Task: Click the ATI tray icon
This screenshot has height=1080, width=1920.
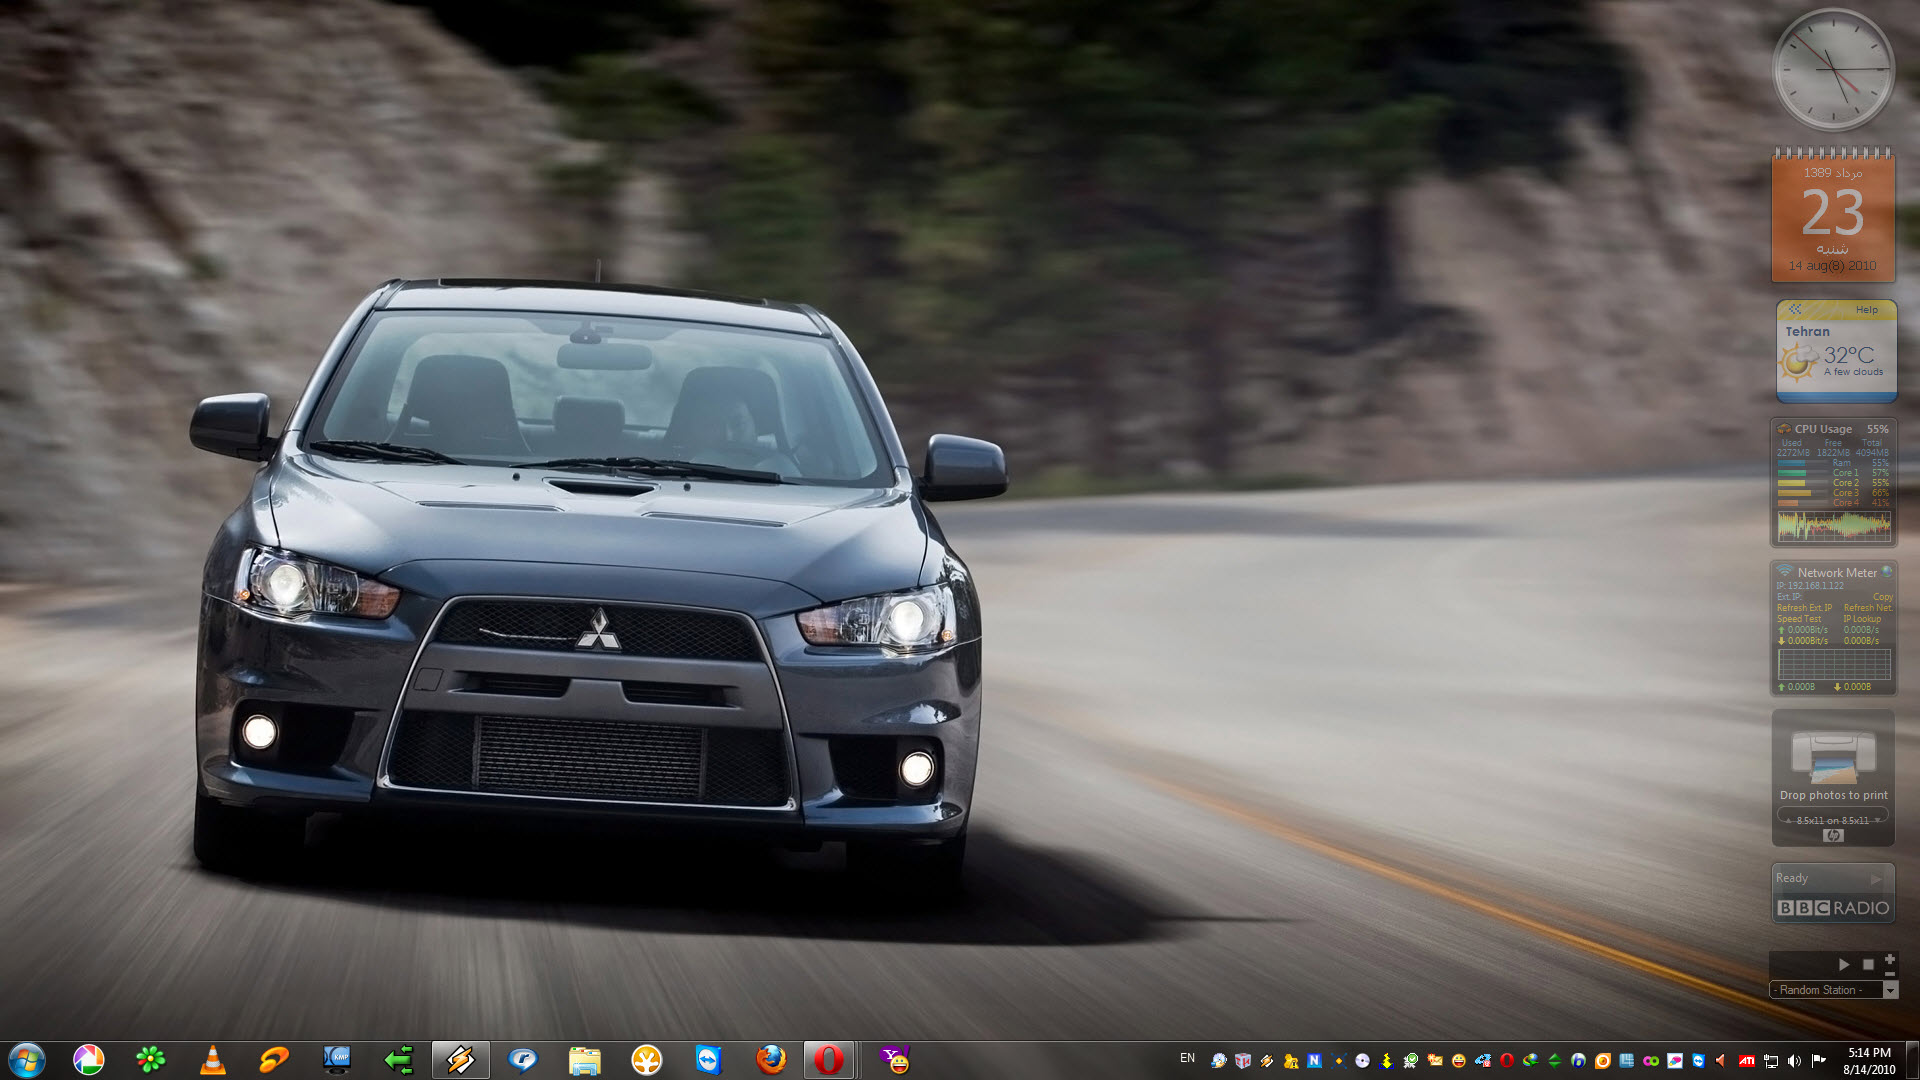Action: pos(1747,1061)
